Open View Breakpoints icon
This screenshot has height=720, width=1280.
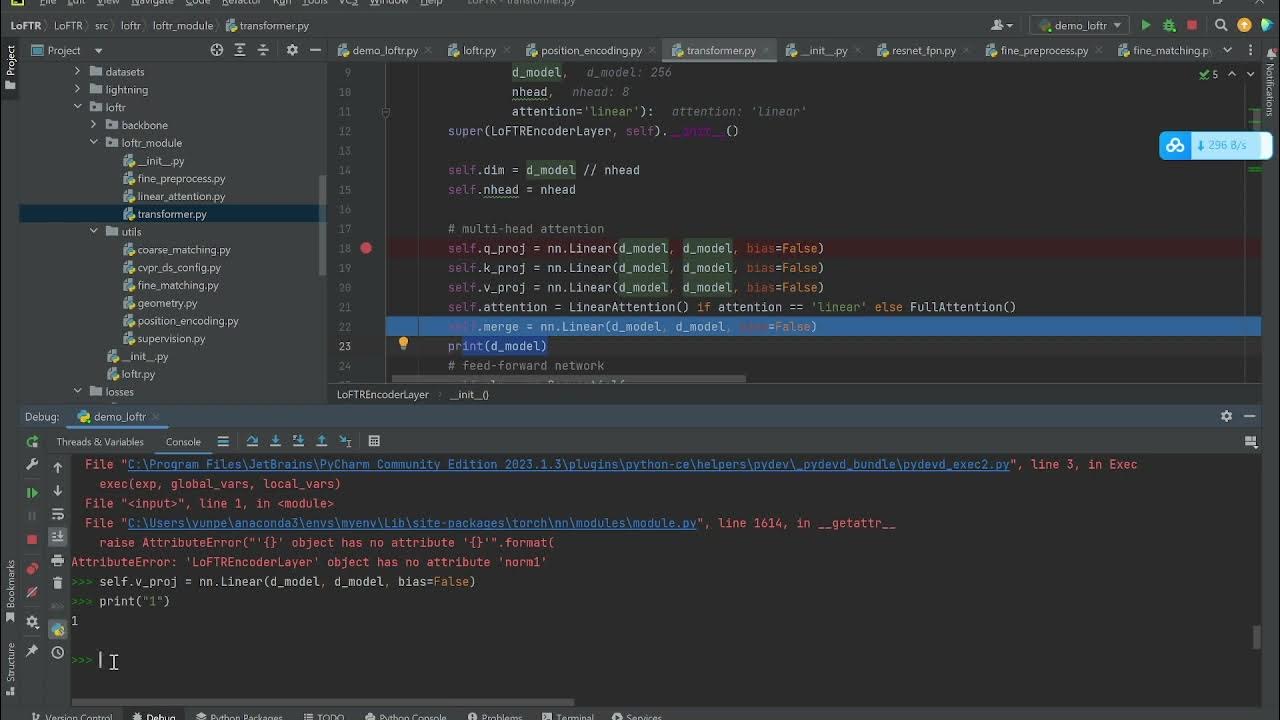tap(32, 568)
